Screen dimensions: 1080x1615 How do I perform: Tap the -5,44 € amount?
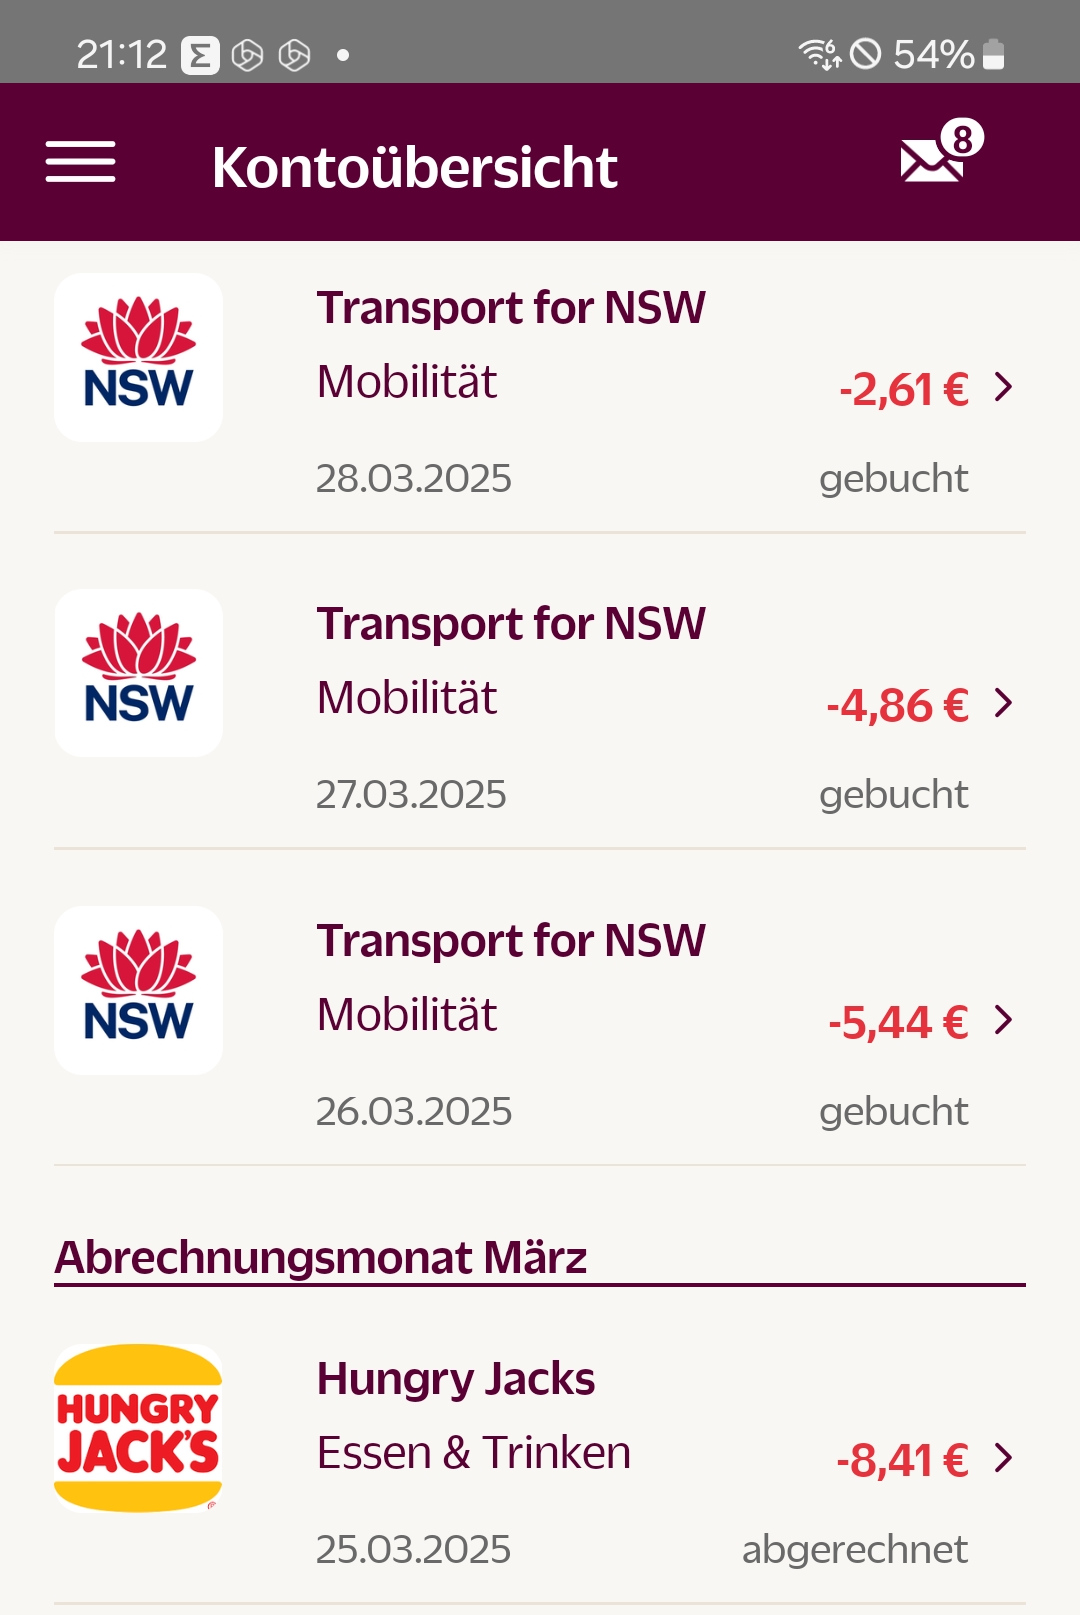click(898, 1023)
